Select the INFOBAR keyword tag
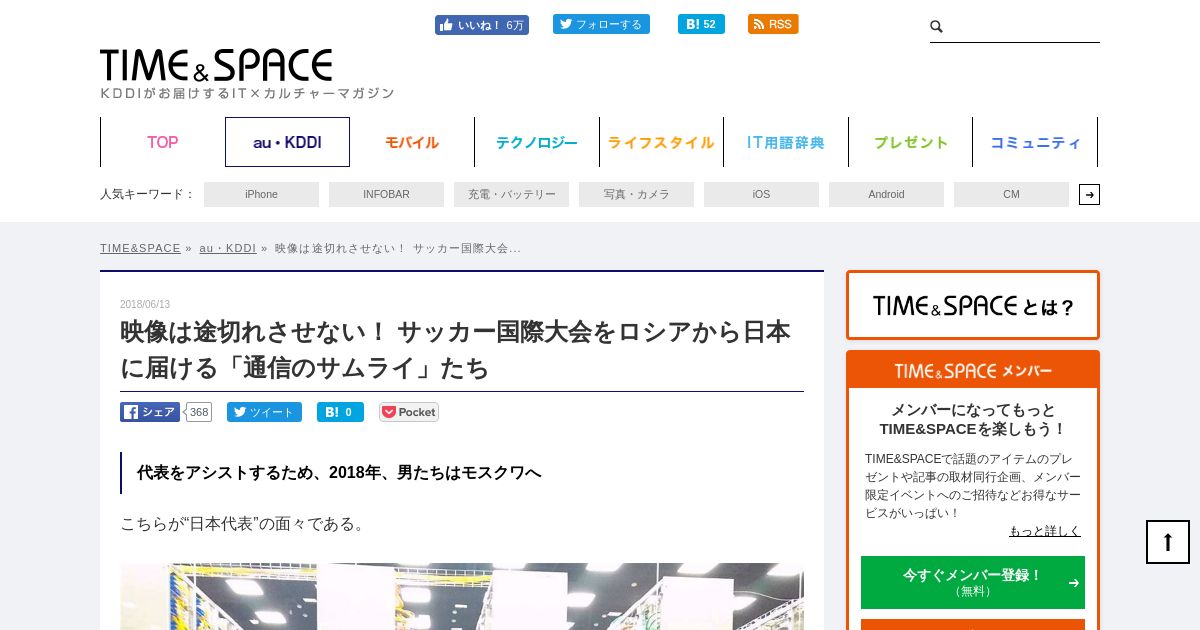This screenshot has width=1200, height=630. pos(386,194)
